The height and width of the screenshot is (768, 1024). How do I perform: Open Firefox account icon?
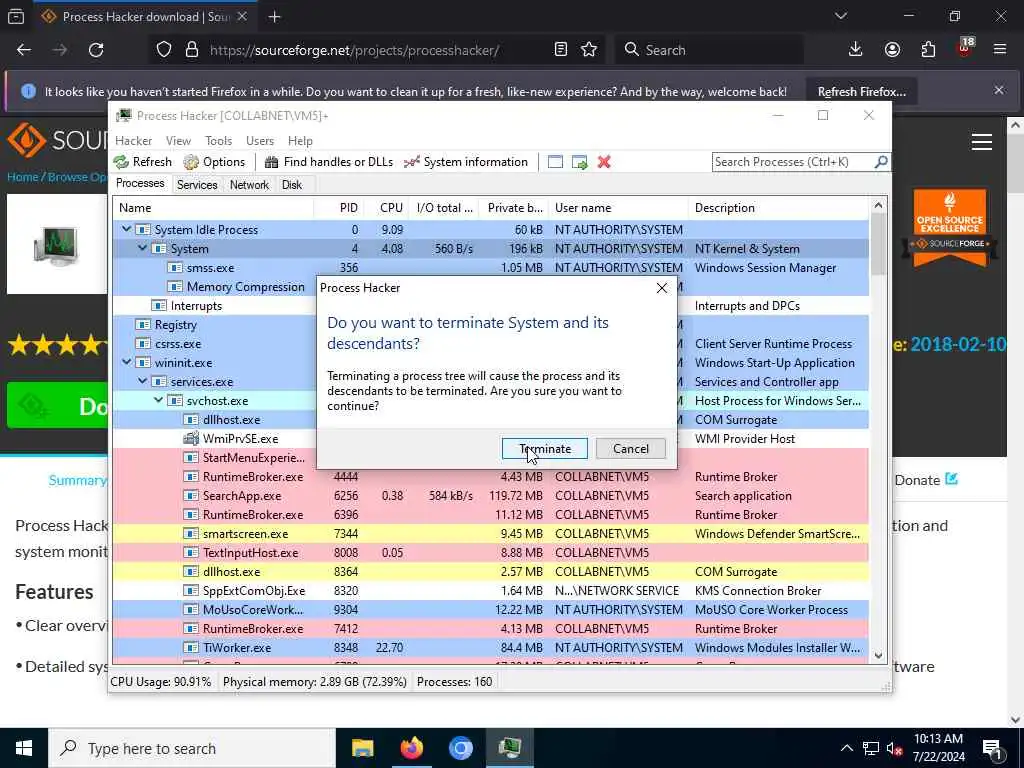pos(892,50)
